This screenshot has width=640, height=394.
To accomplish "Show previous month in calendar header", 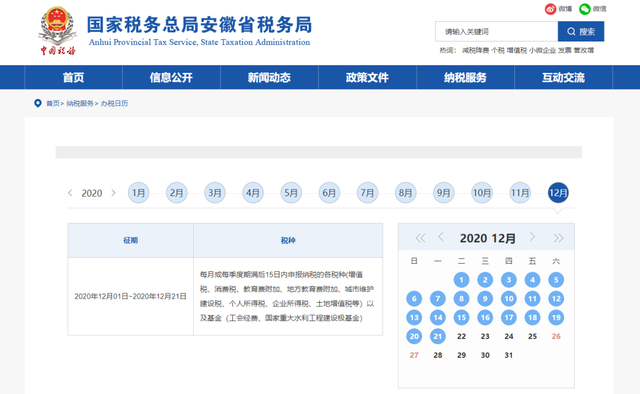I will 441,237.
